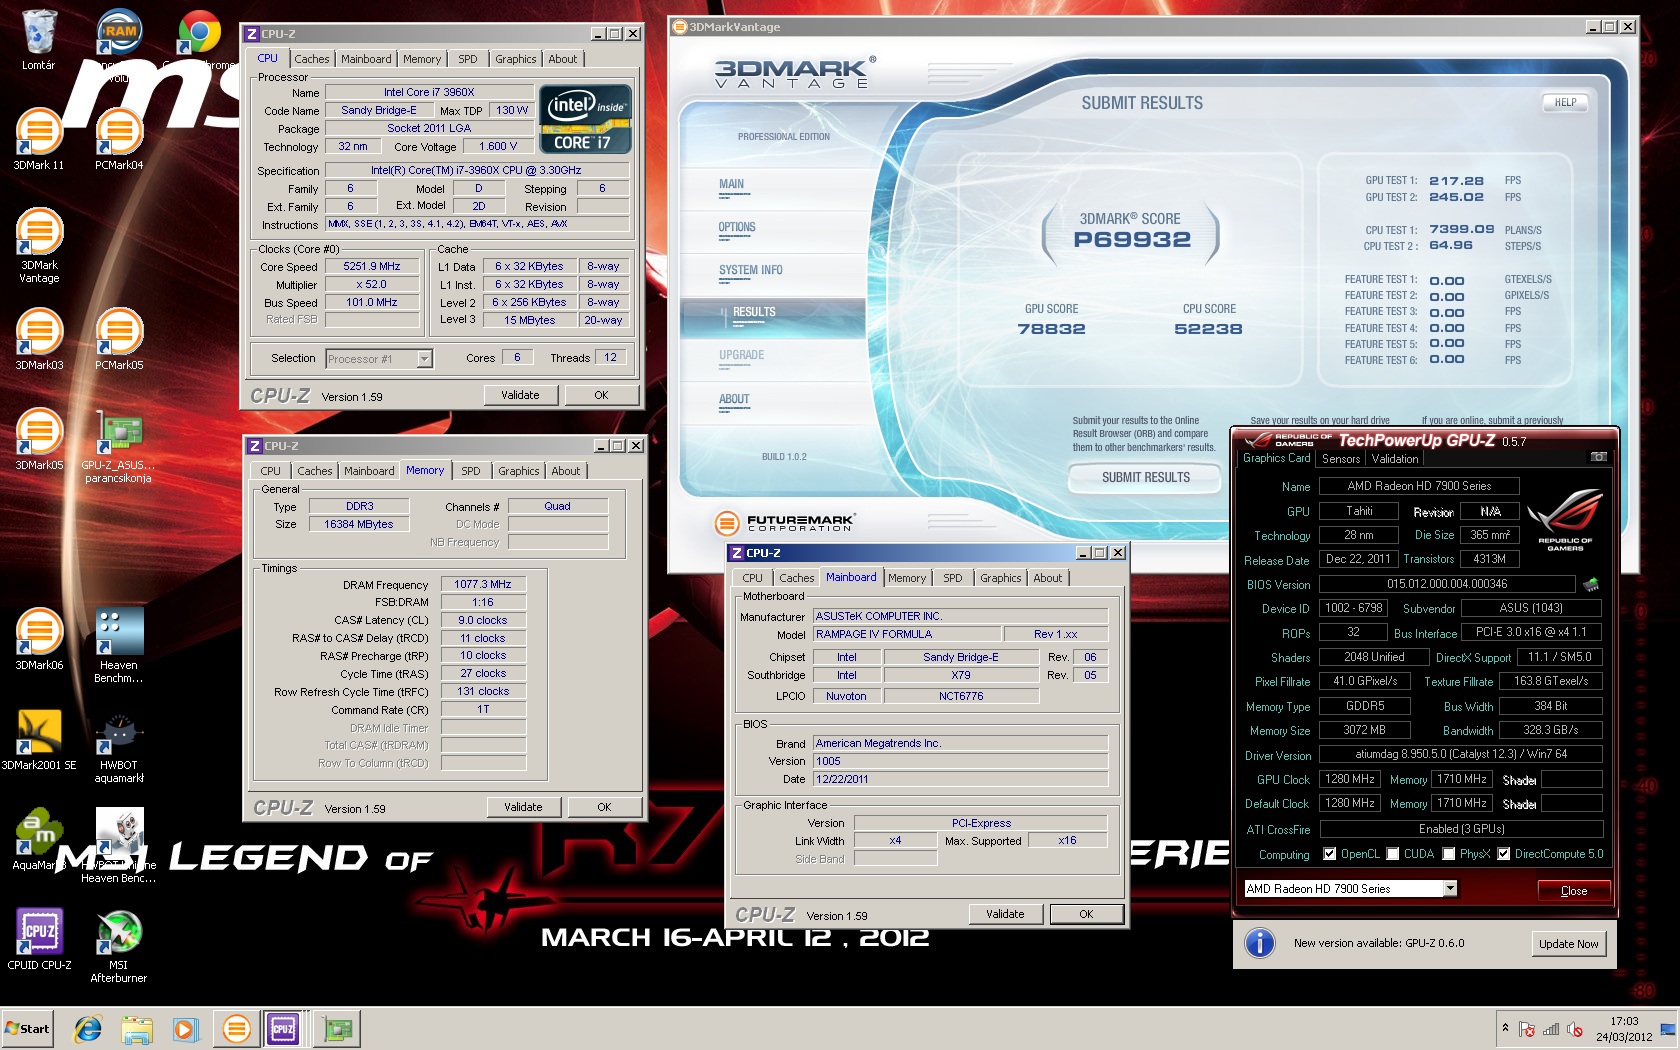Open Internet Explorer from taskbar

(x=88, y=1029)
